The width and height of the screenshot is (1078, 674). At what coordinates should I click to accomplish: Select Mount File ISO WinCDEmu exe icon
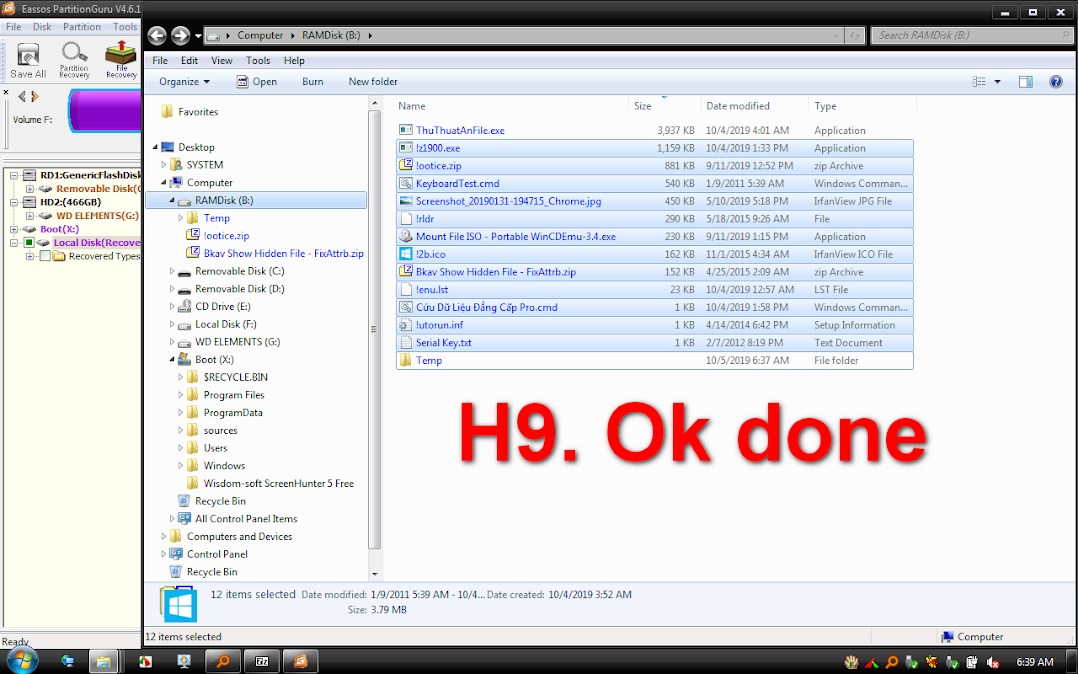point(406,237)
